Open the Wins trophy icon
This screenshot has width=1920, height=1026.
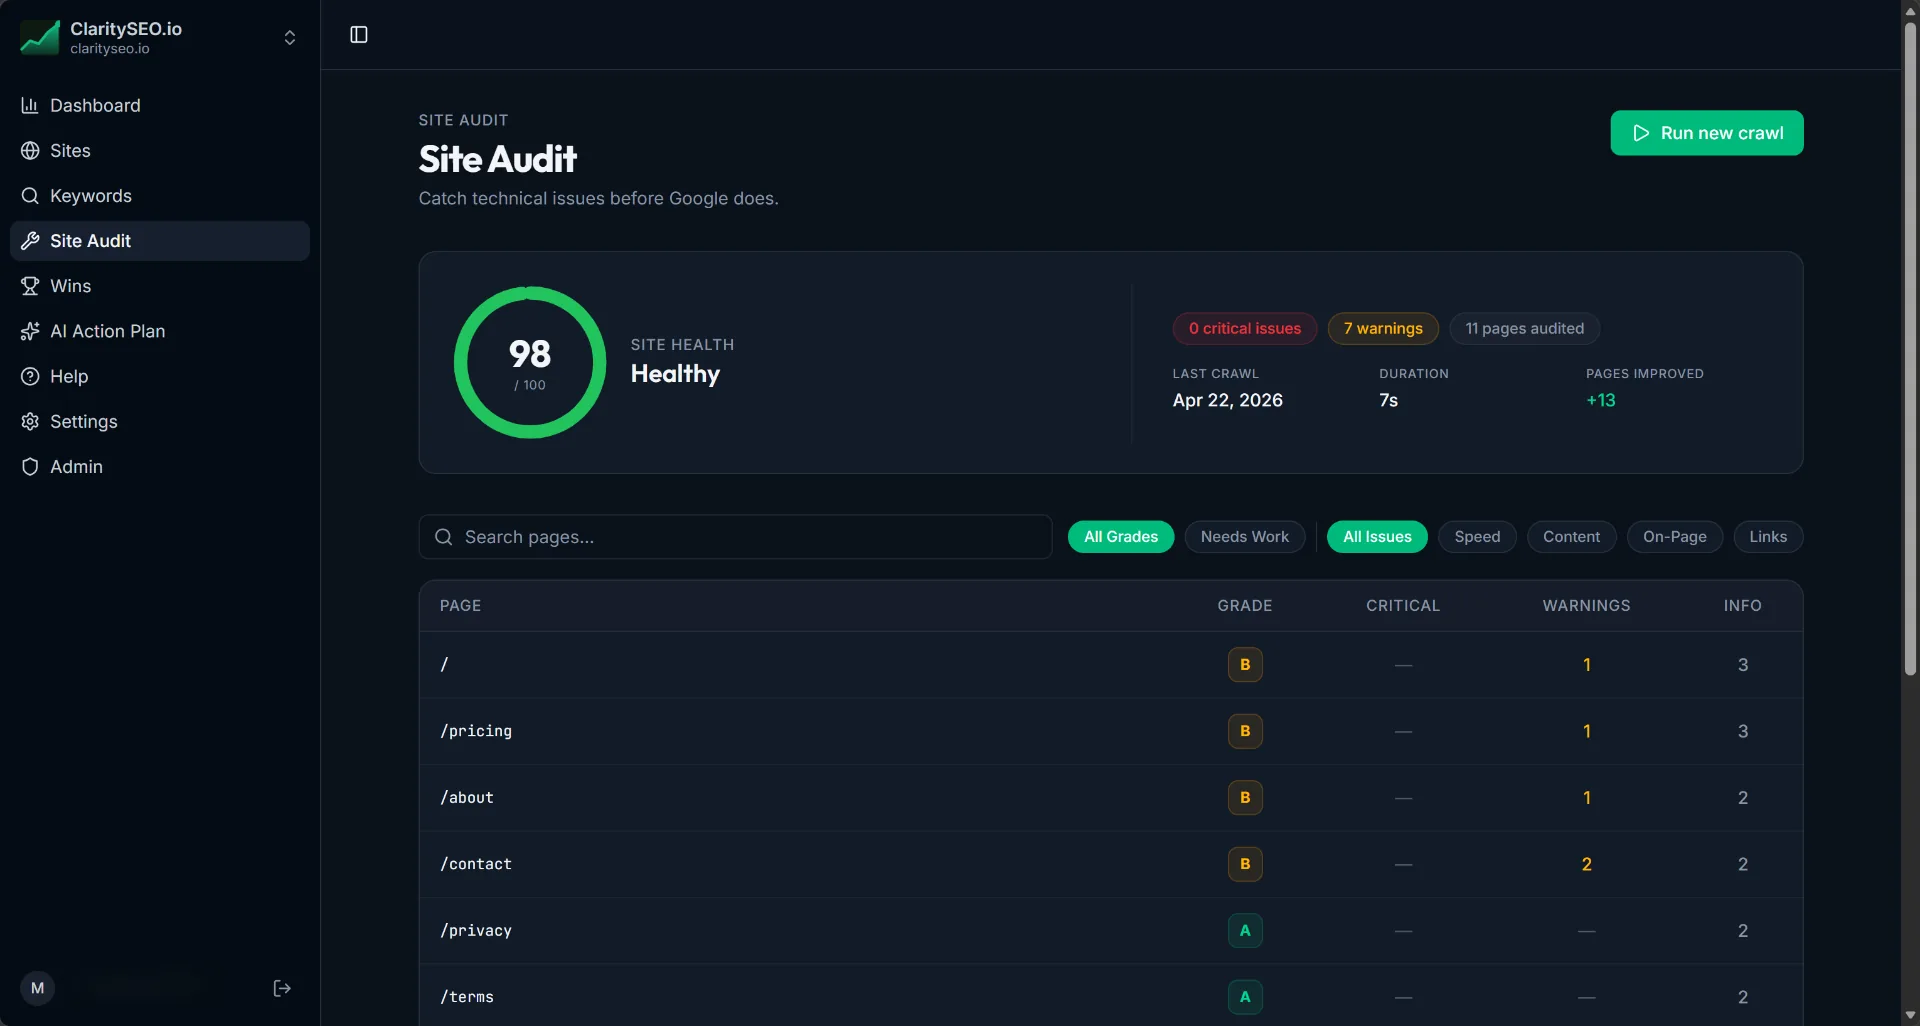30,286
